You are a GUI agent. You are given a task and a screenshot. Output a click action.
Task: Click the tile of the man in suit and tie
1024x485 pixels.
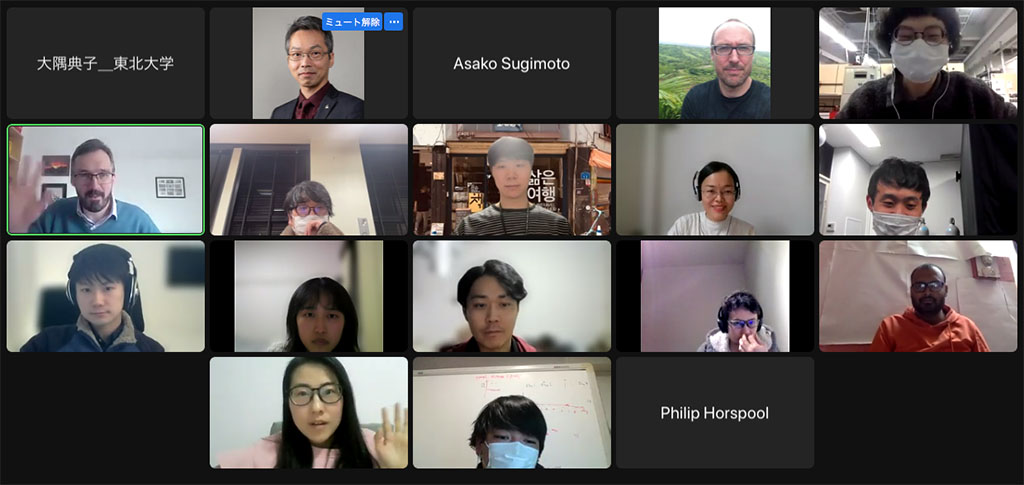[308, 63]
